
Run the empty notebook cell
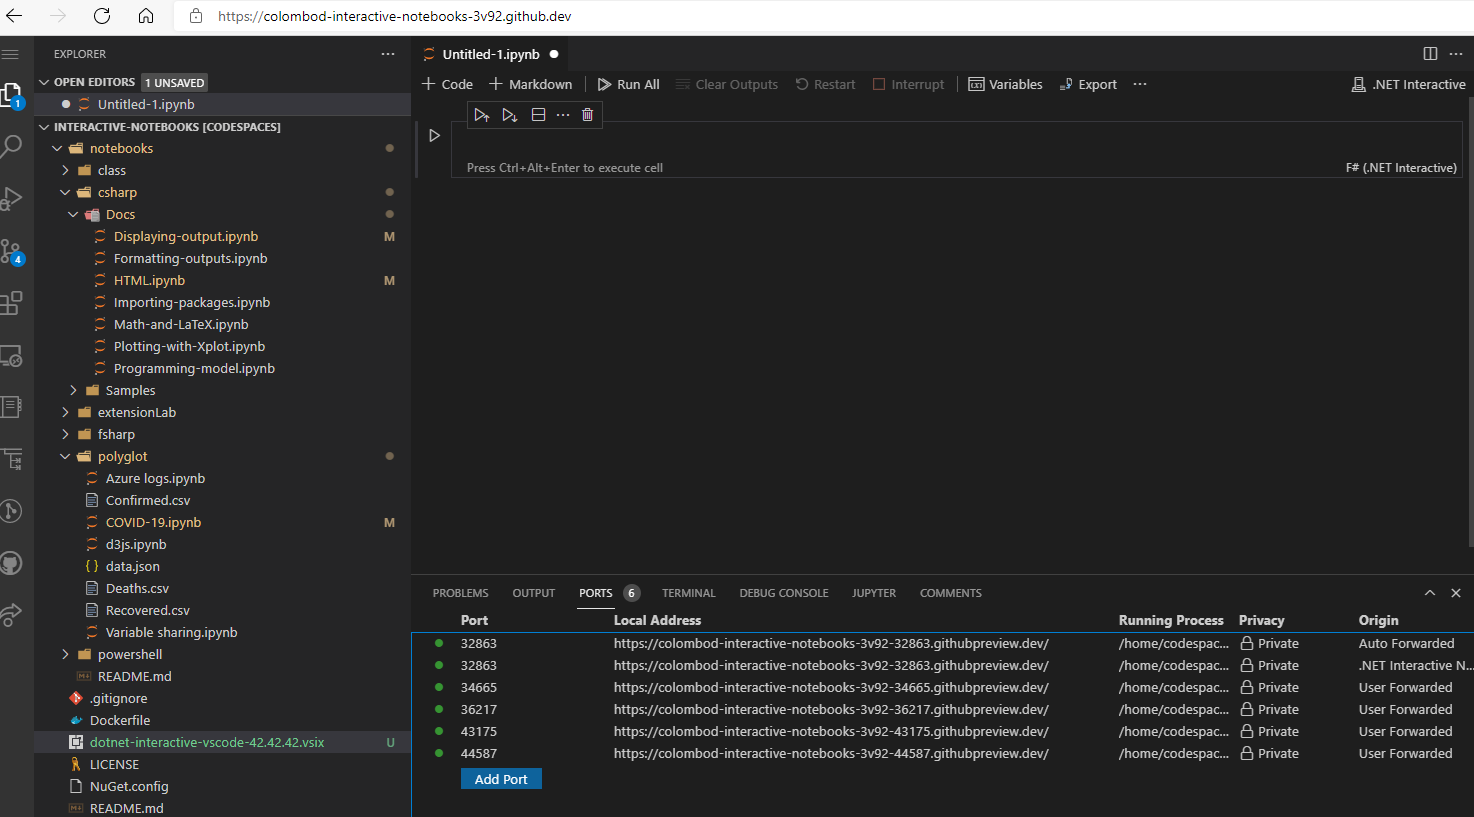click(434, 135)
